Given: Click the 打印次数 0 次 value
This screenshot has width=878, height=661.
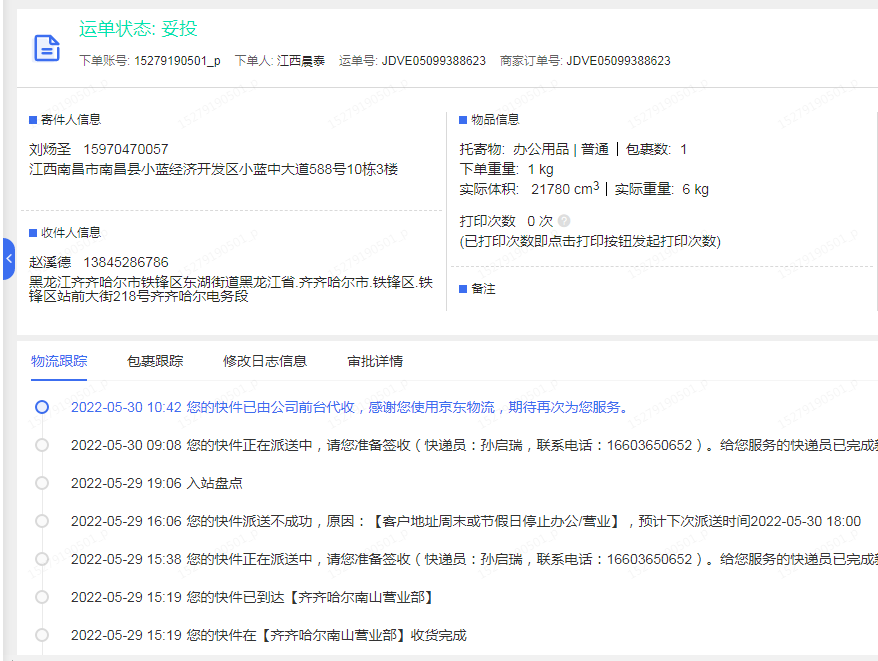Looking at the screenshot, I should [x=540, y=221].
